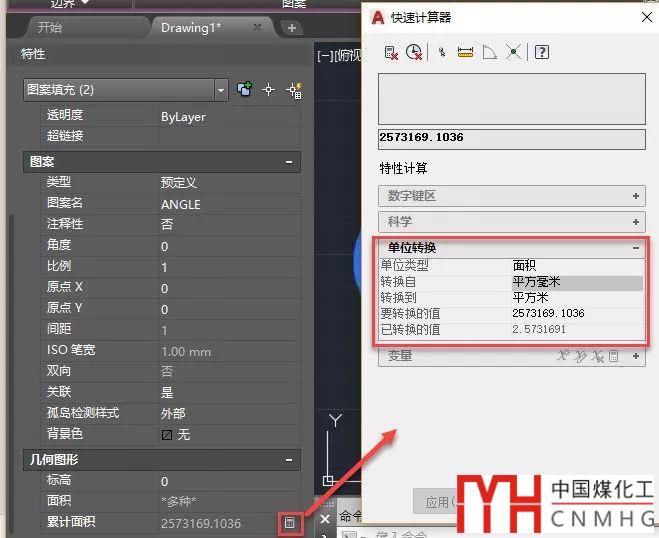This screenshot has height=538, width=659.
Task: Click the 原点 X value
Action: [229, 288]
